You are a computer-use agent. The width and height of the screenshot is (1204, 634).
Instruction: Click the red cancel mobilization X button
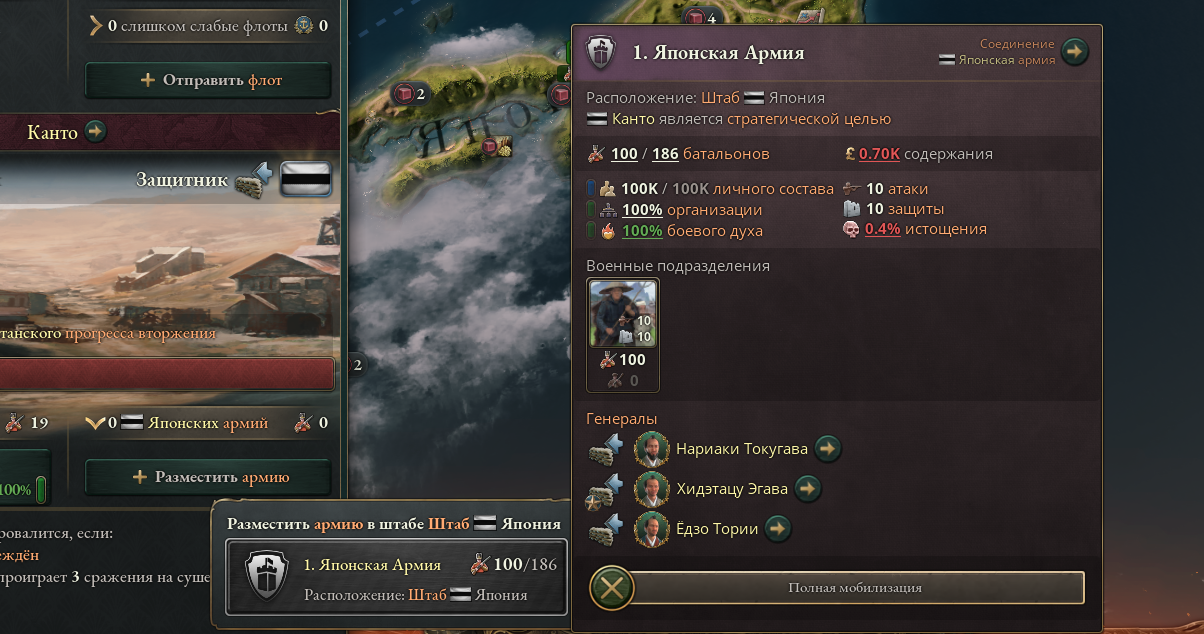tap(612, 588)
